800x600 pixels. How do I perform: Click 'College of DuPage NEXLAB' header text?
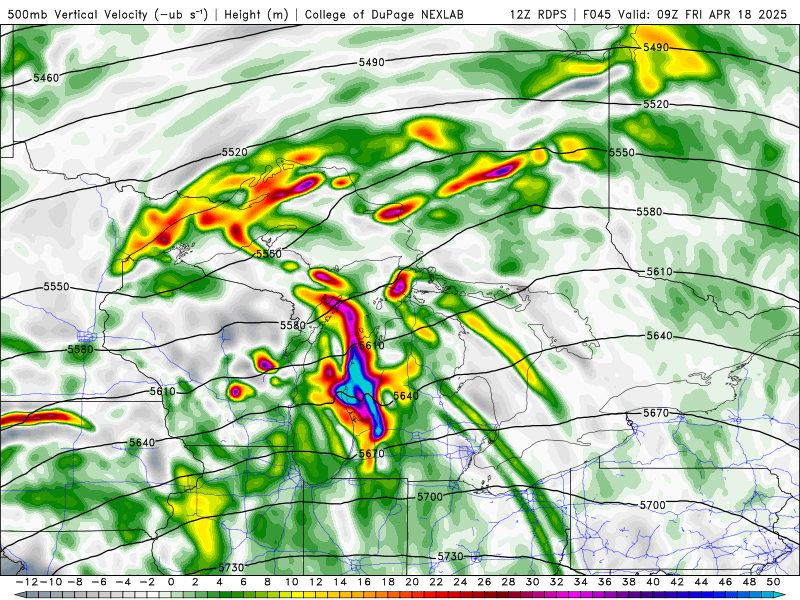click(384, 15)
